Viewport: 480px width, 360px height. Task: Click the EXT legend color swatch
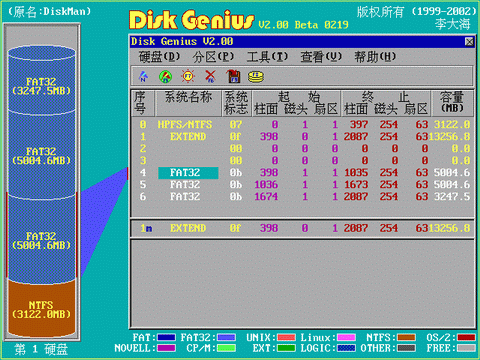tap(286, 348)
